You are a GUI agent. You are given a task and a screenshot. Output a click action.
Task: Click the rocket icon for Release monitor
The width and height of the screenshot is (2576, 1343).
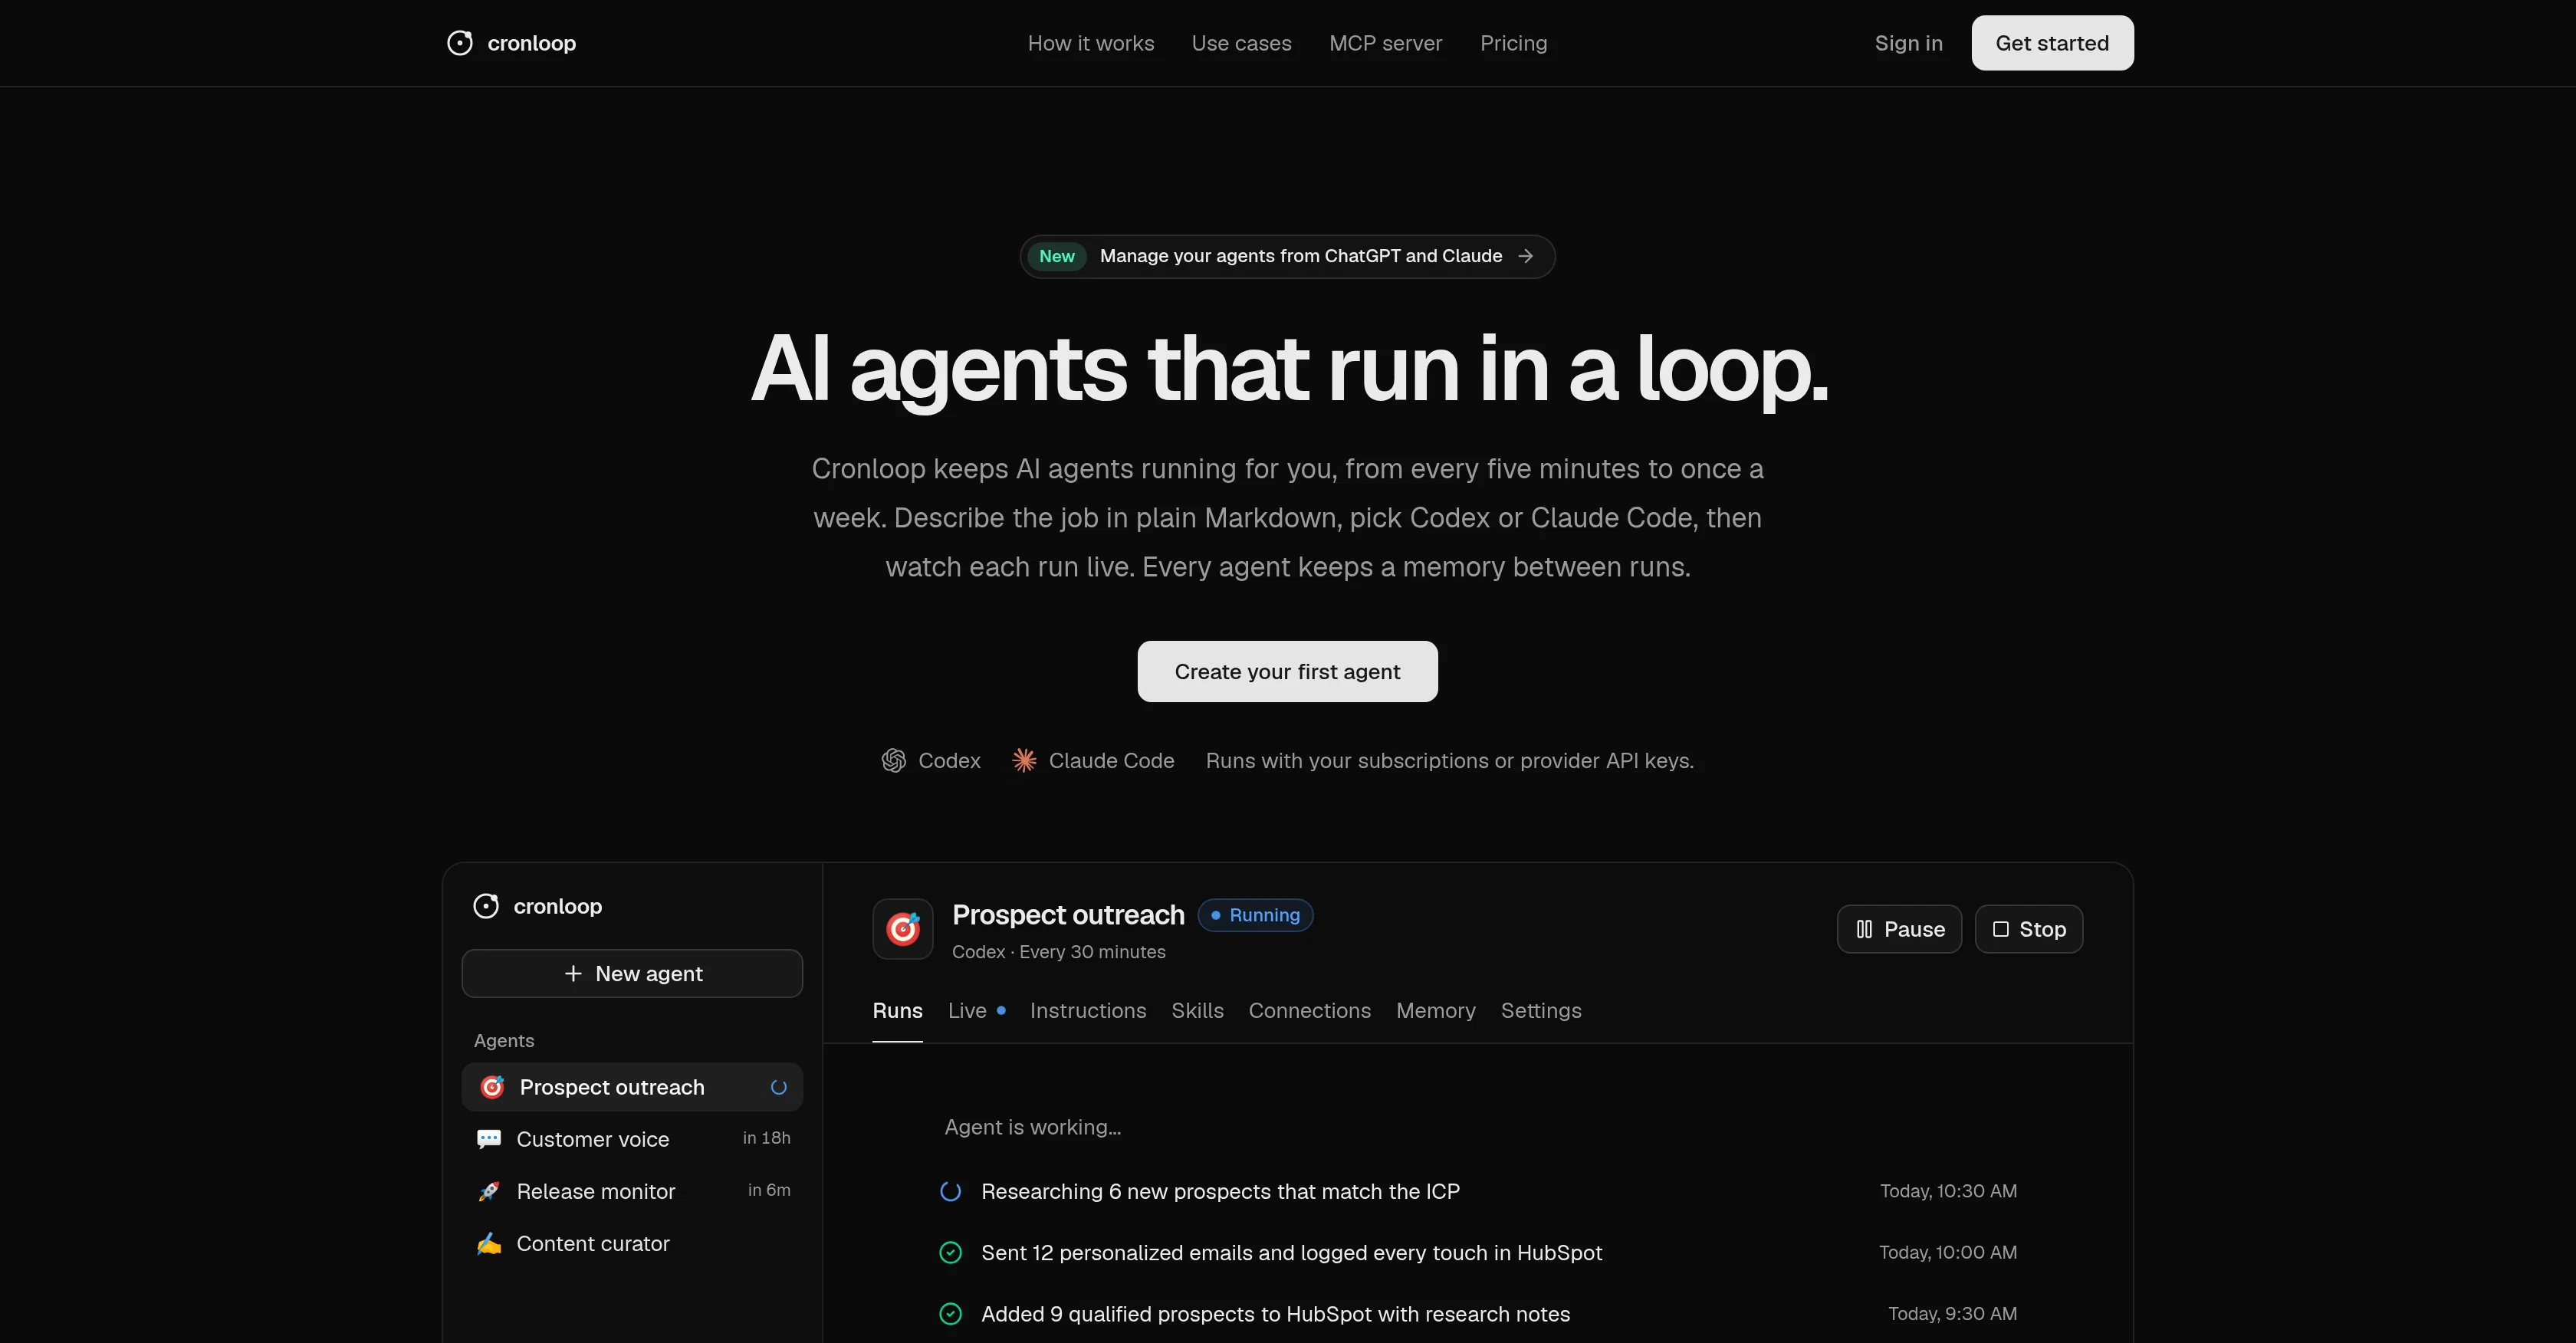click(x=489, y=1191)
